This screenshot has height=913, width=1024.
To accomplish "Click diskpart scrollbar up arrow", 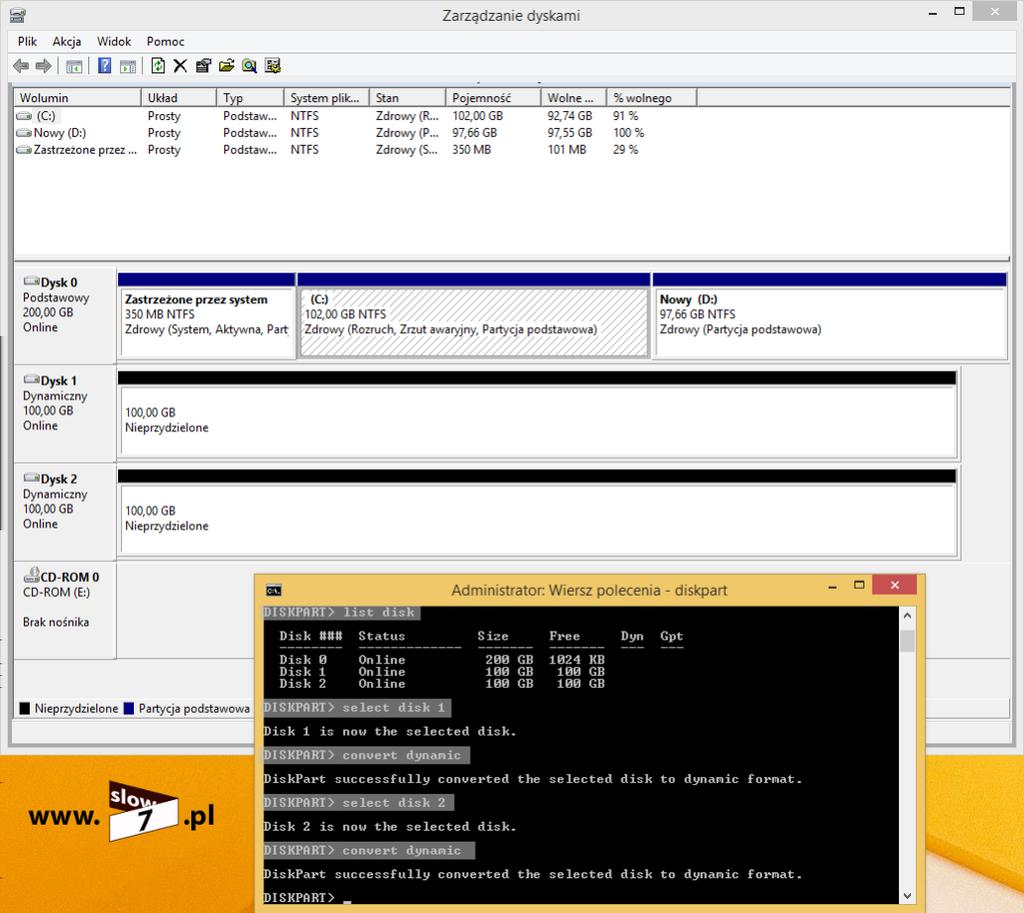I will click(907, 616).
